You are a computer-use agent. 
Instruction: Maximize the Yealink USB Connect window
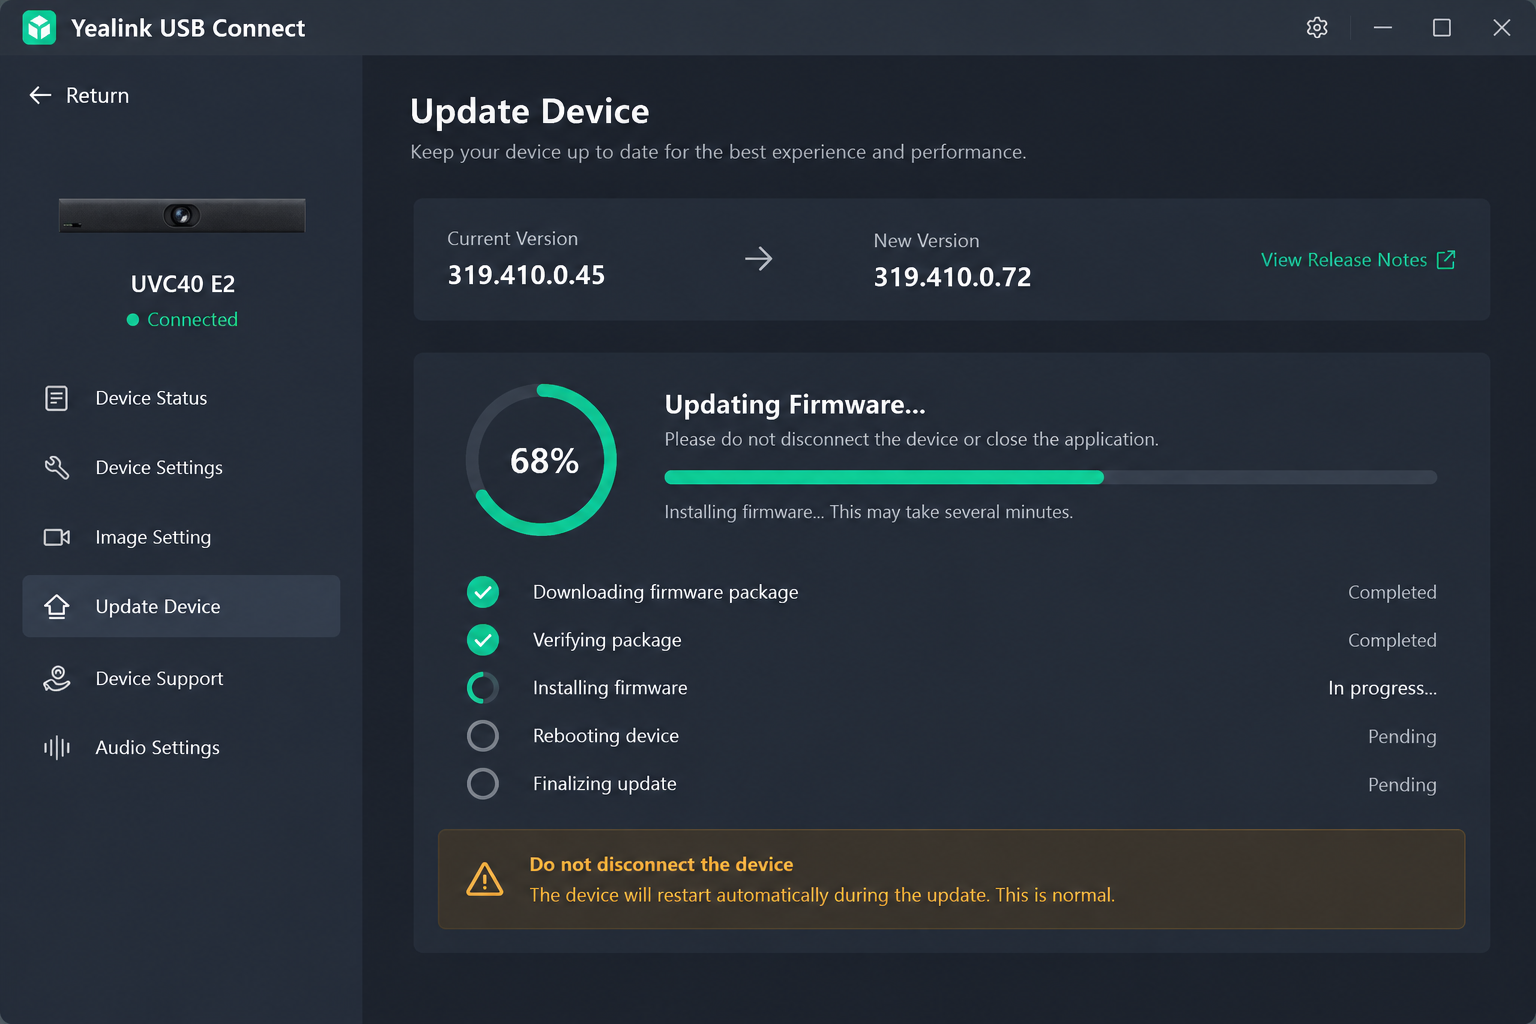click(1442, 28)
